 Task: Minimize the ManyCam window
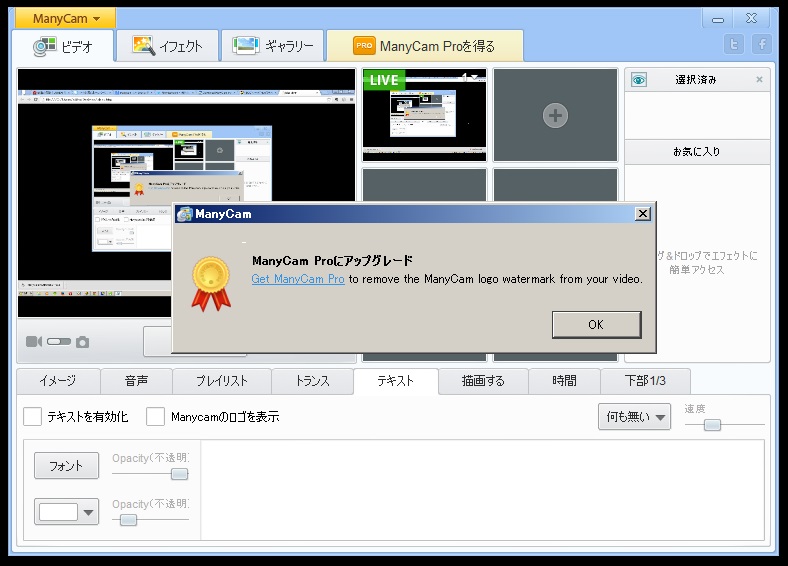(718, 19)
